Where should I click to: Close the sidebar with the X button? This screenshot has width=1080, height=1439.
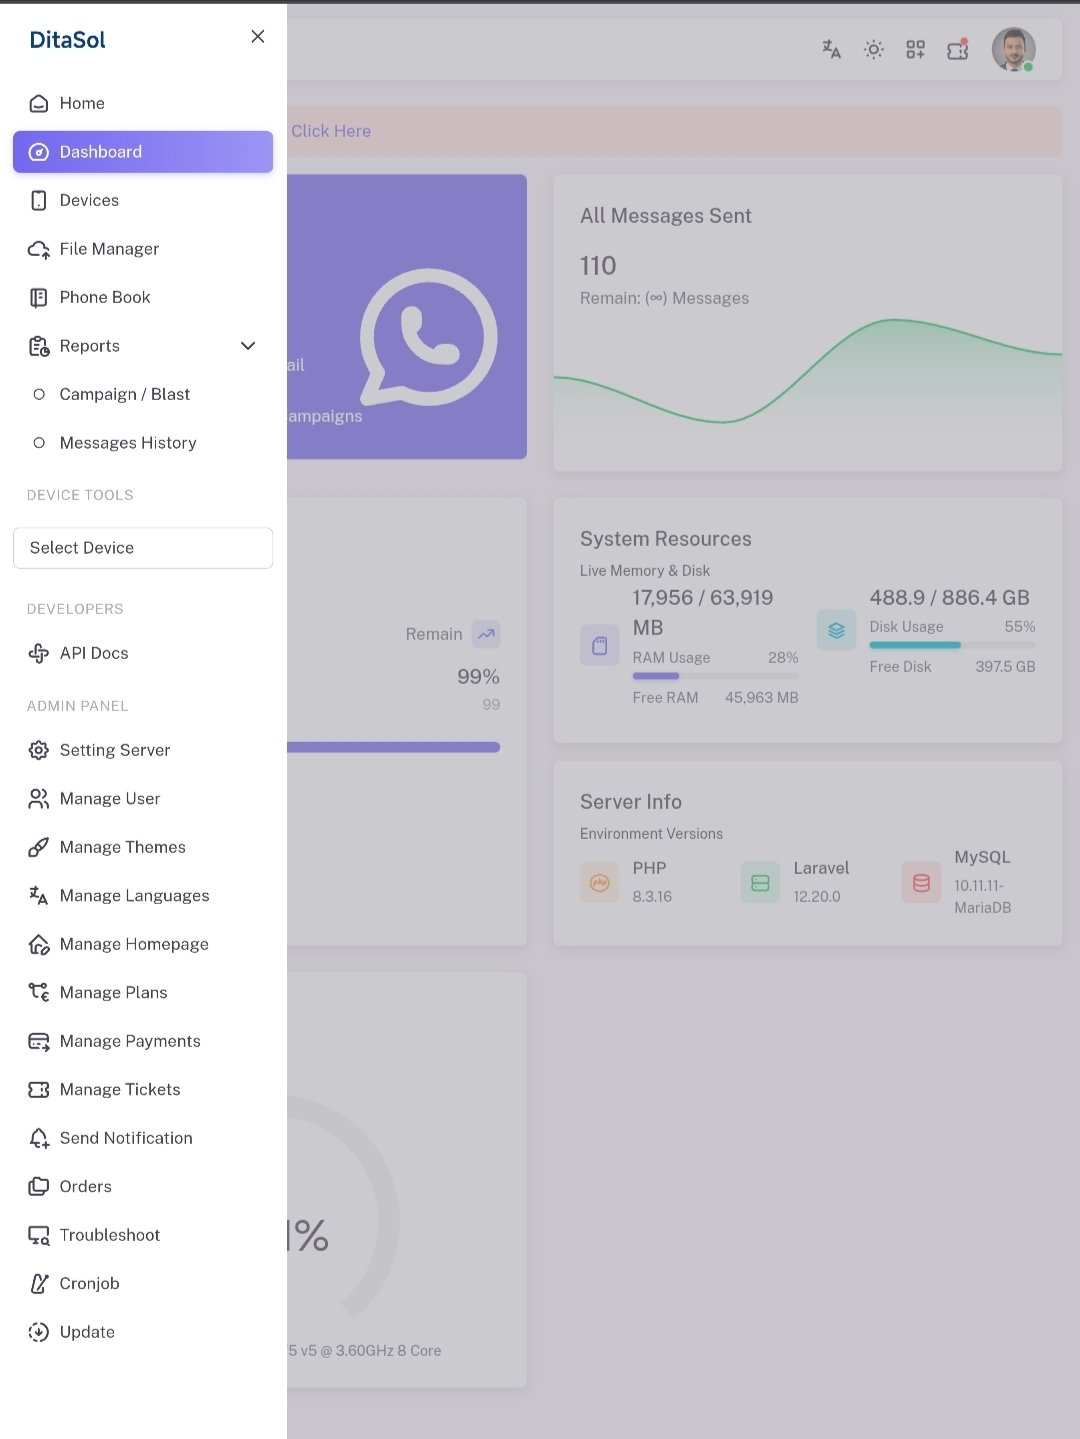tap(257, 36)
